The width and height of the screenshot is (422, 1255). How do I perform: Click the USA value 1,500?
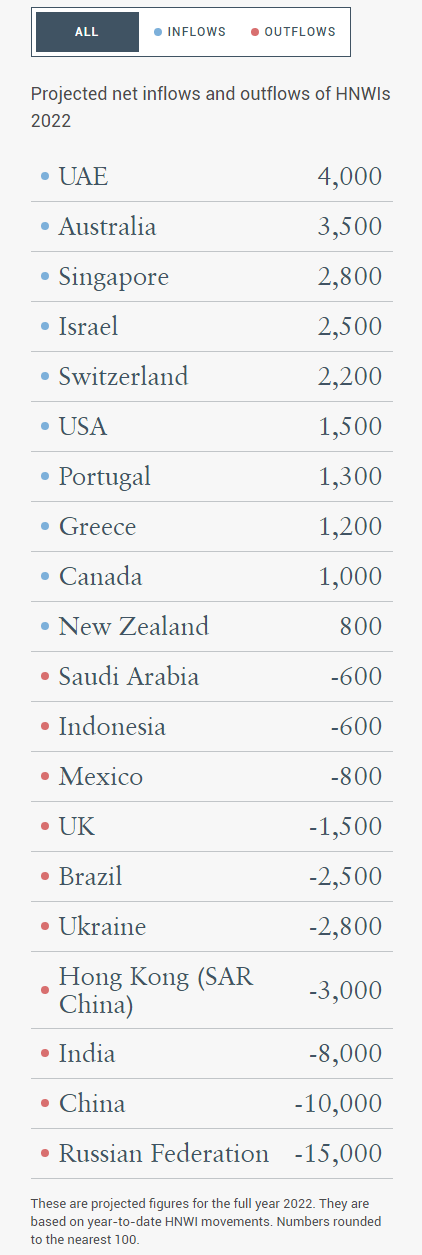[350, 427]
